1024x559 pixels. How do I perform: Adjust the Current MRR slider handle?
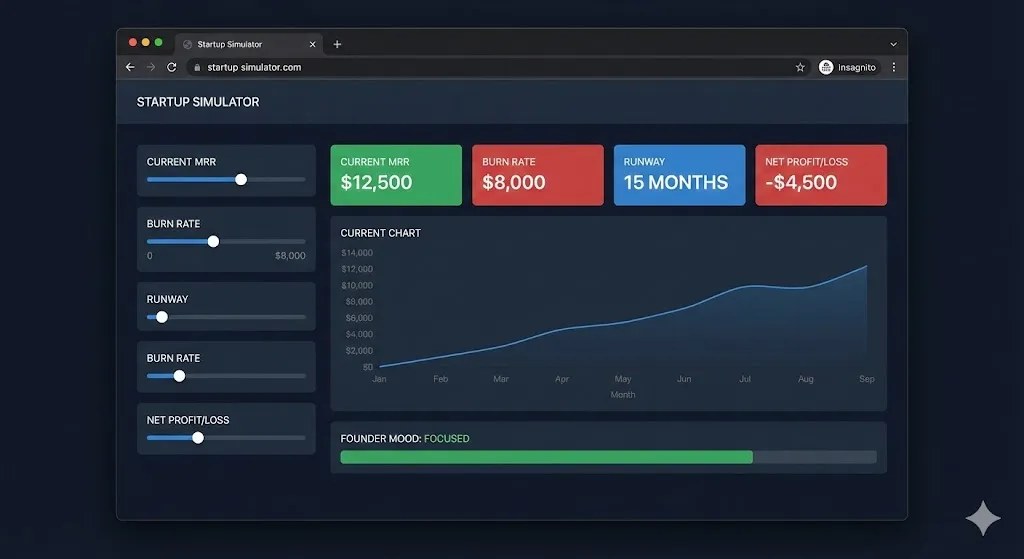[x=241, y=180]
